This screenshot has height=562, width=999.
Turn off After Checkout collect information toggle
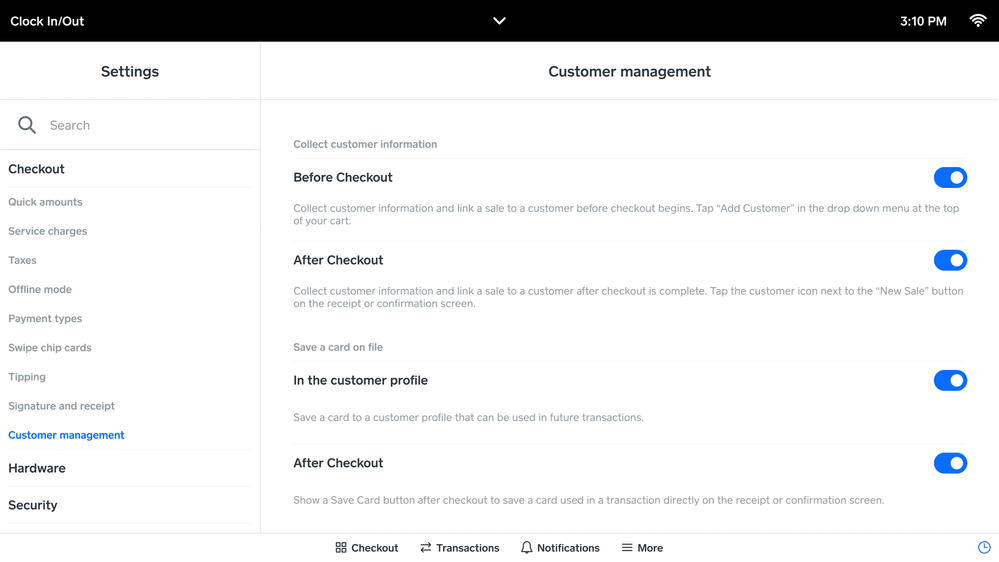pyautogui.click(x=950, y=260)
